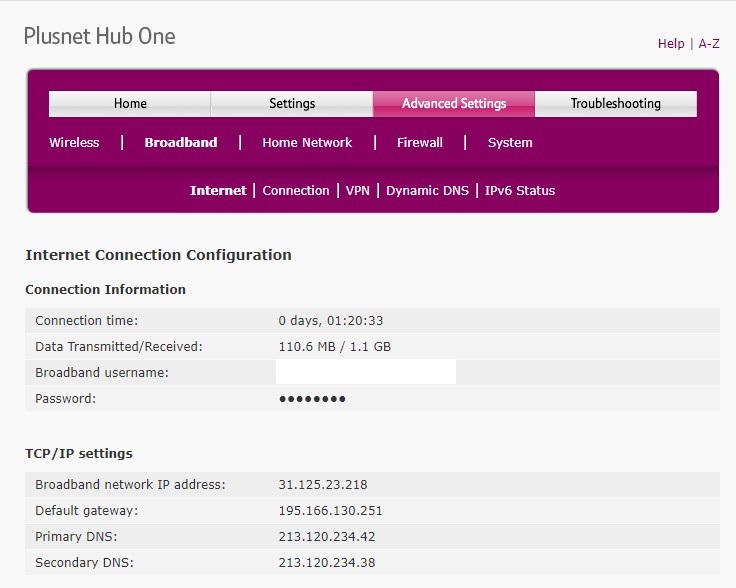Open the A-Z index link

pyautogui.click(x=708, y=43)
